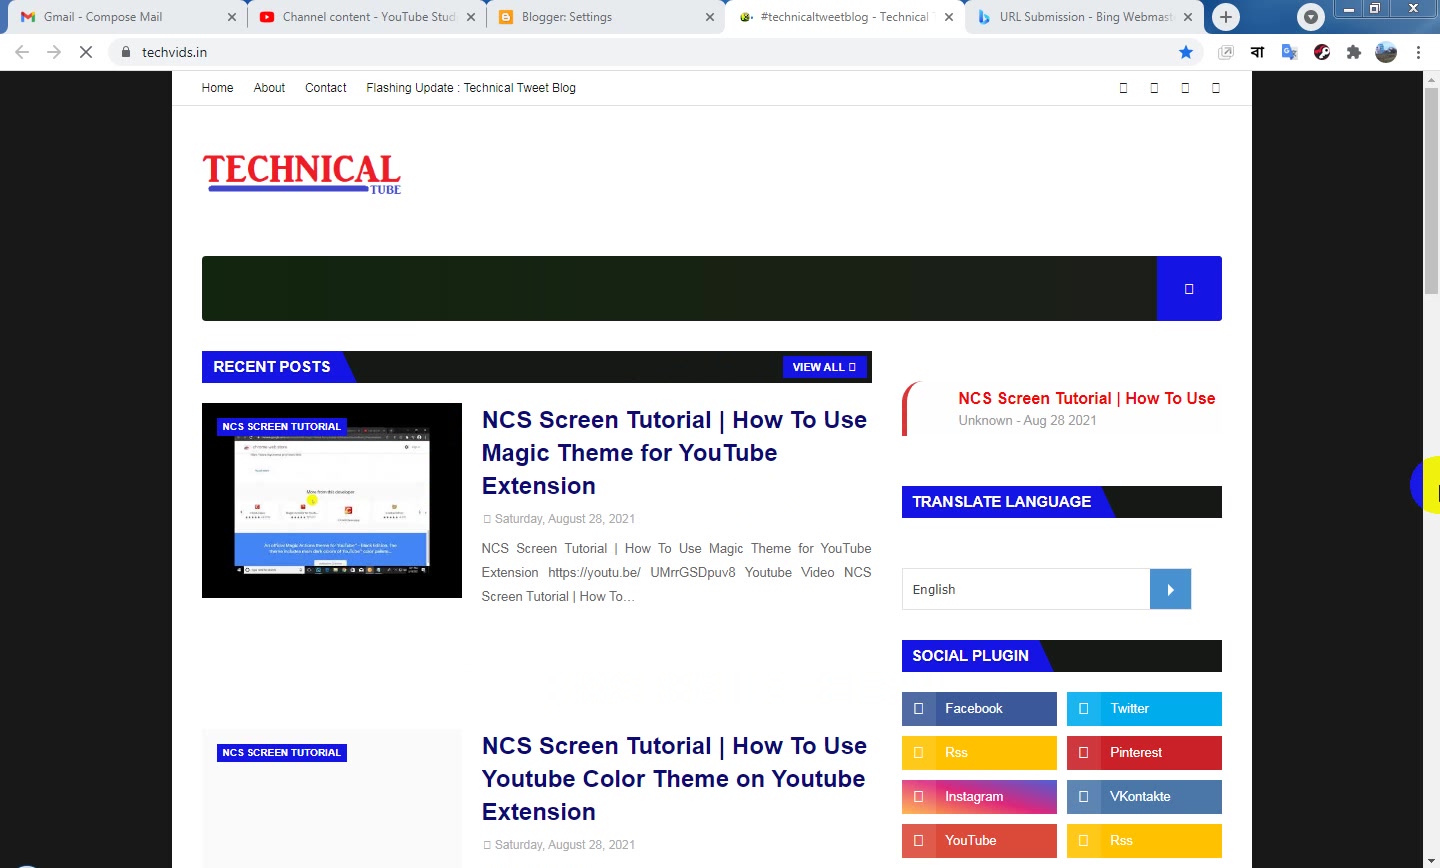1440x868 pixels.
Task: Click the bookmark star icon in address bar
Action: click(1186, 52)
